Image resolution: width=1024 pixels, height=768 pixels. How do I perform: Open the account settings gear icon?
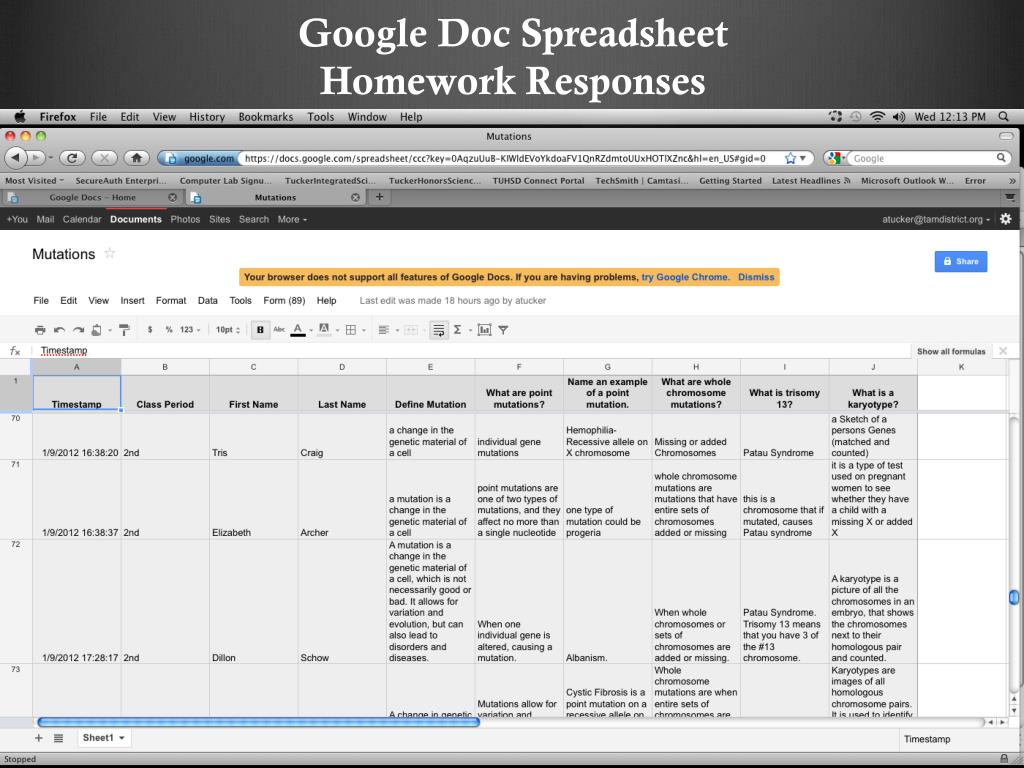point(1006,219)
